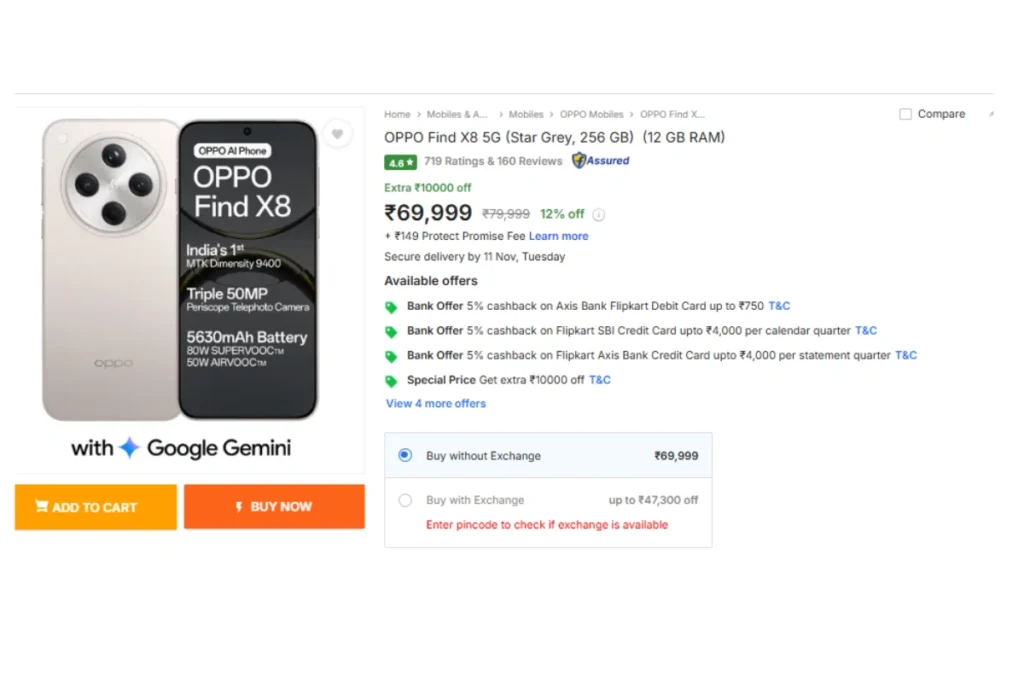The image size is (1024, 683).
Task: Click the OPPO Find X8 product image
Action: pos(180,270)
